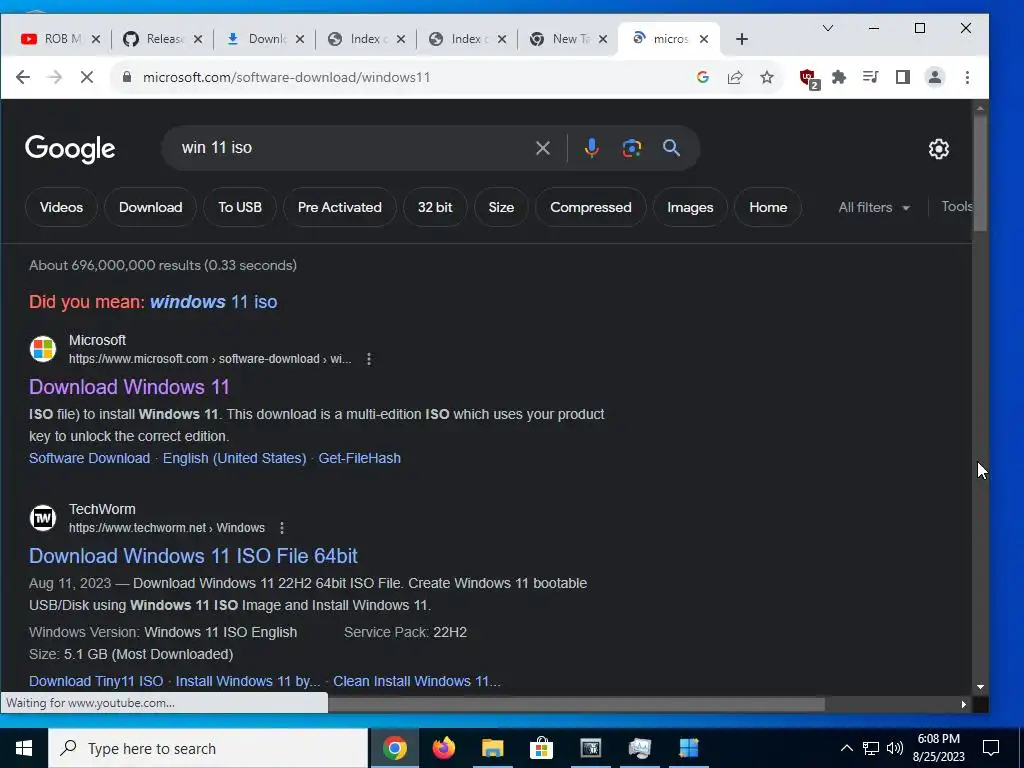Open Clean Install Windows 11 link
This screenshot has width=1024, height=768.
click(417, 681)
